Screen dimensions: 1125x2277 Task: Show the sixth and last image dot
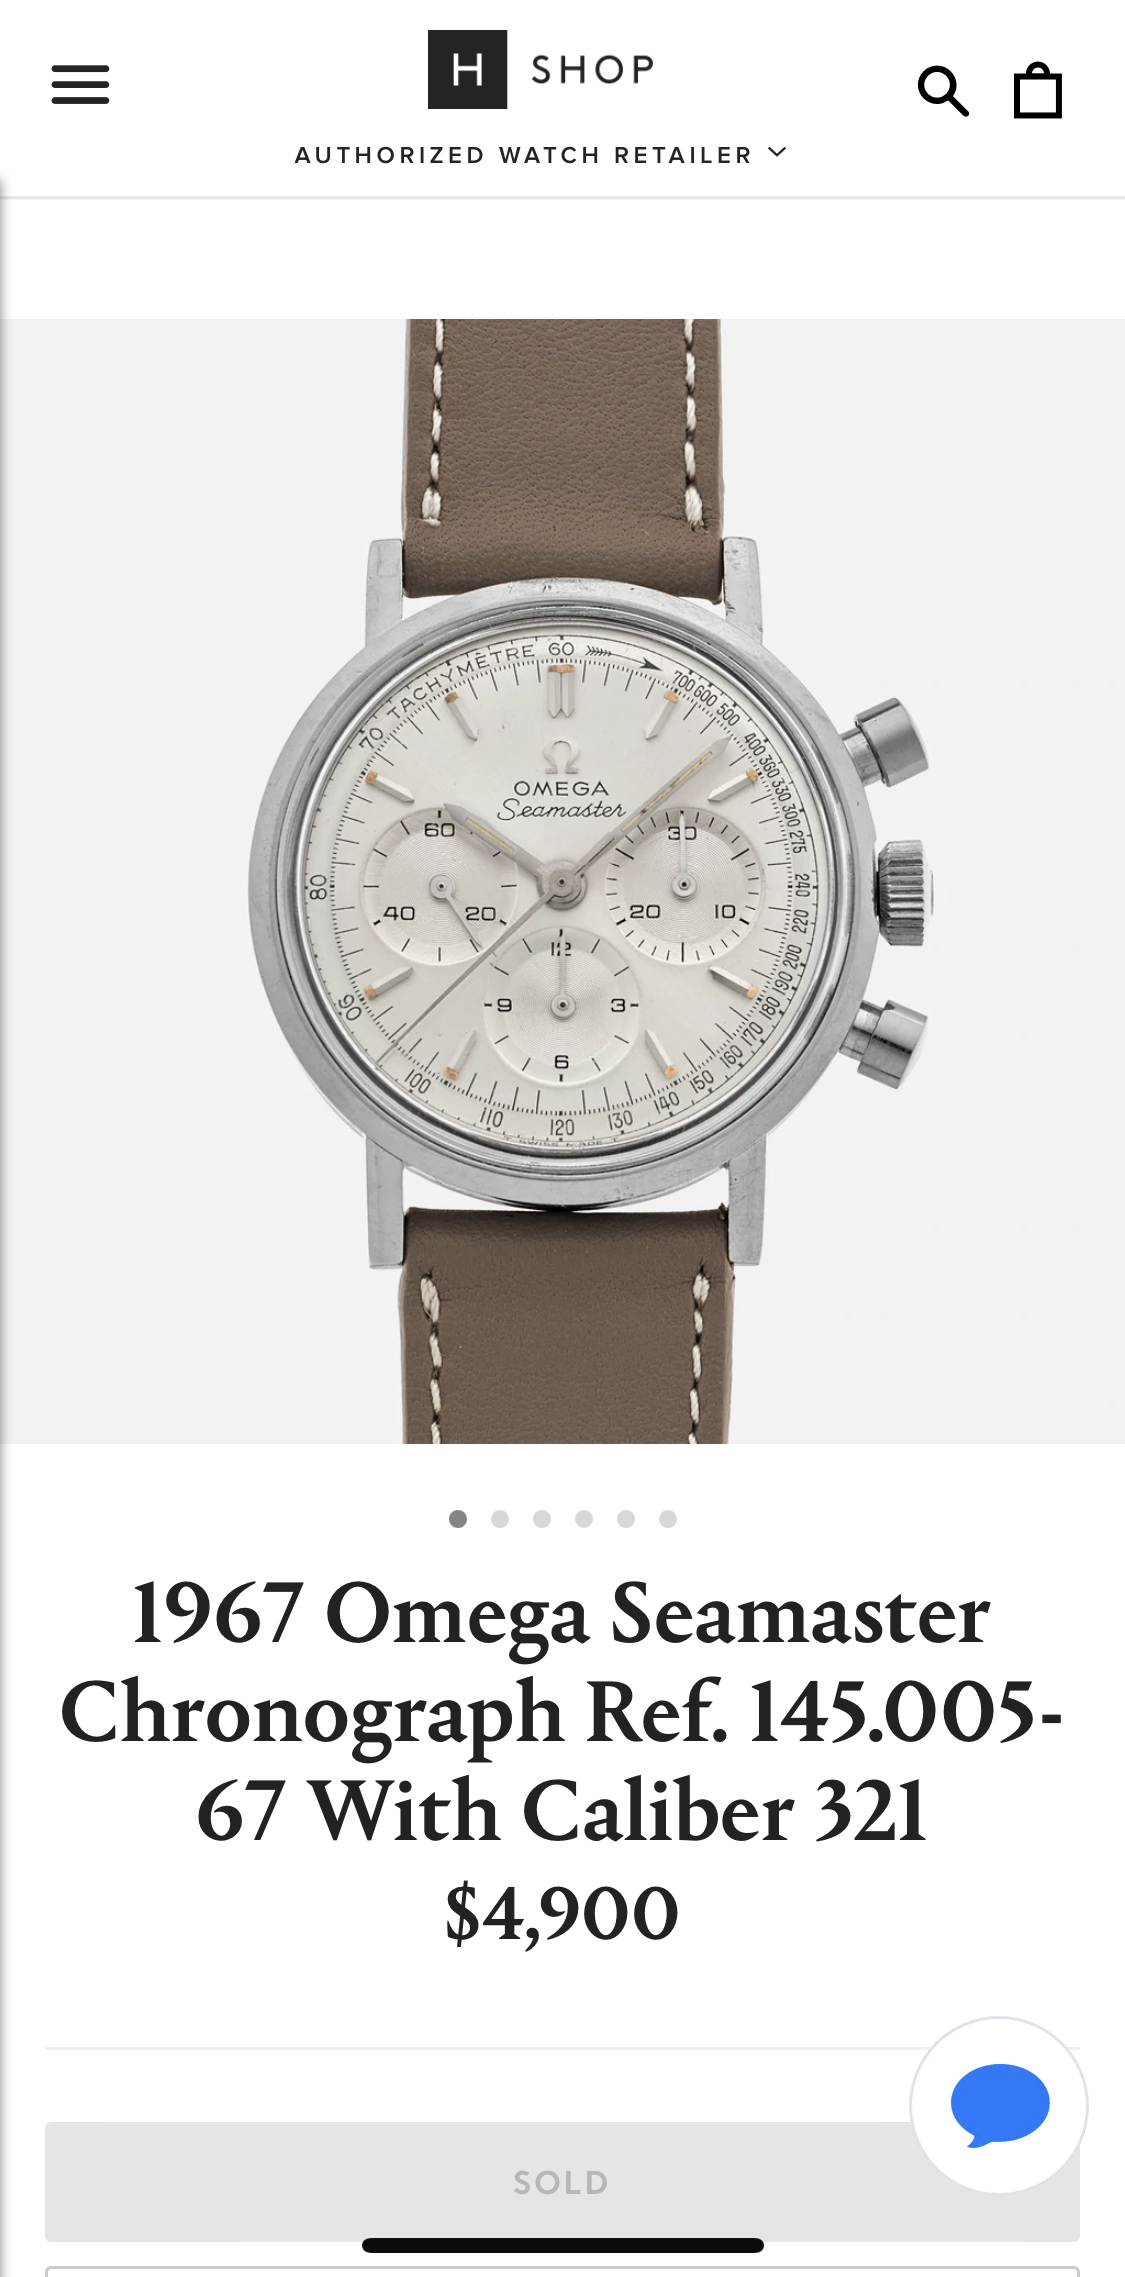point(668,1519)
